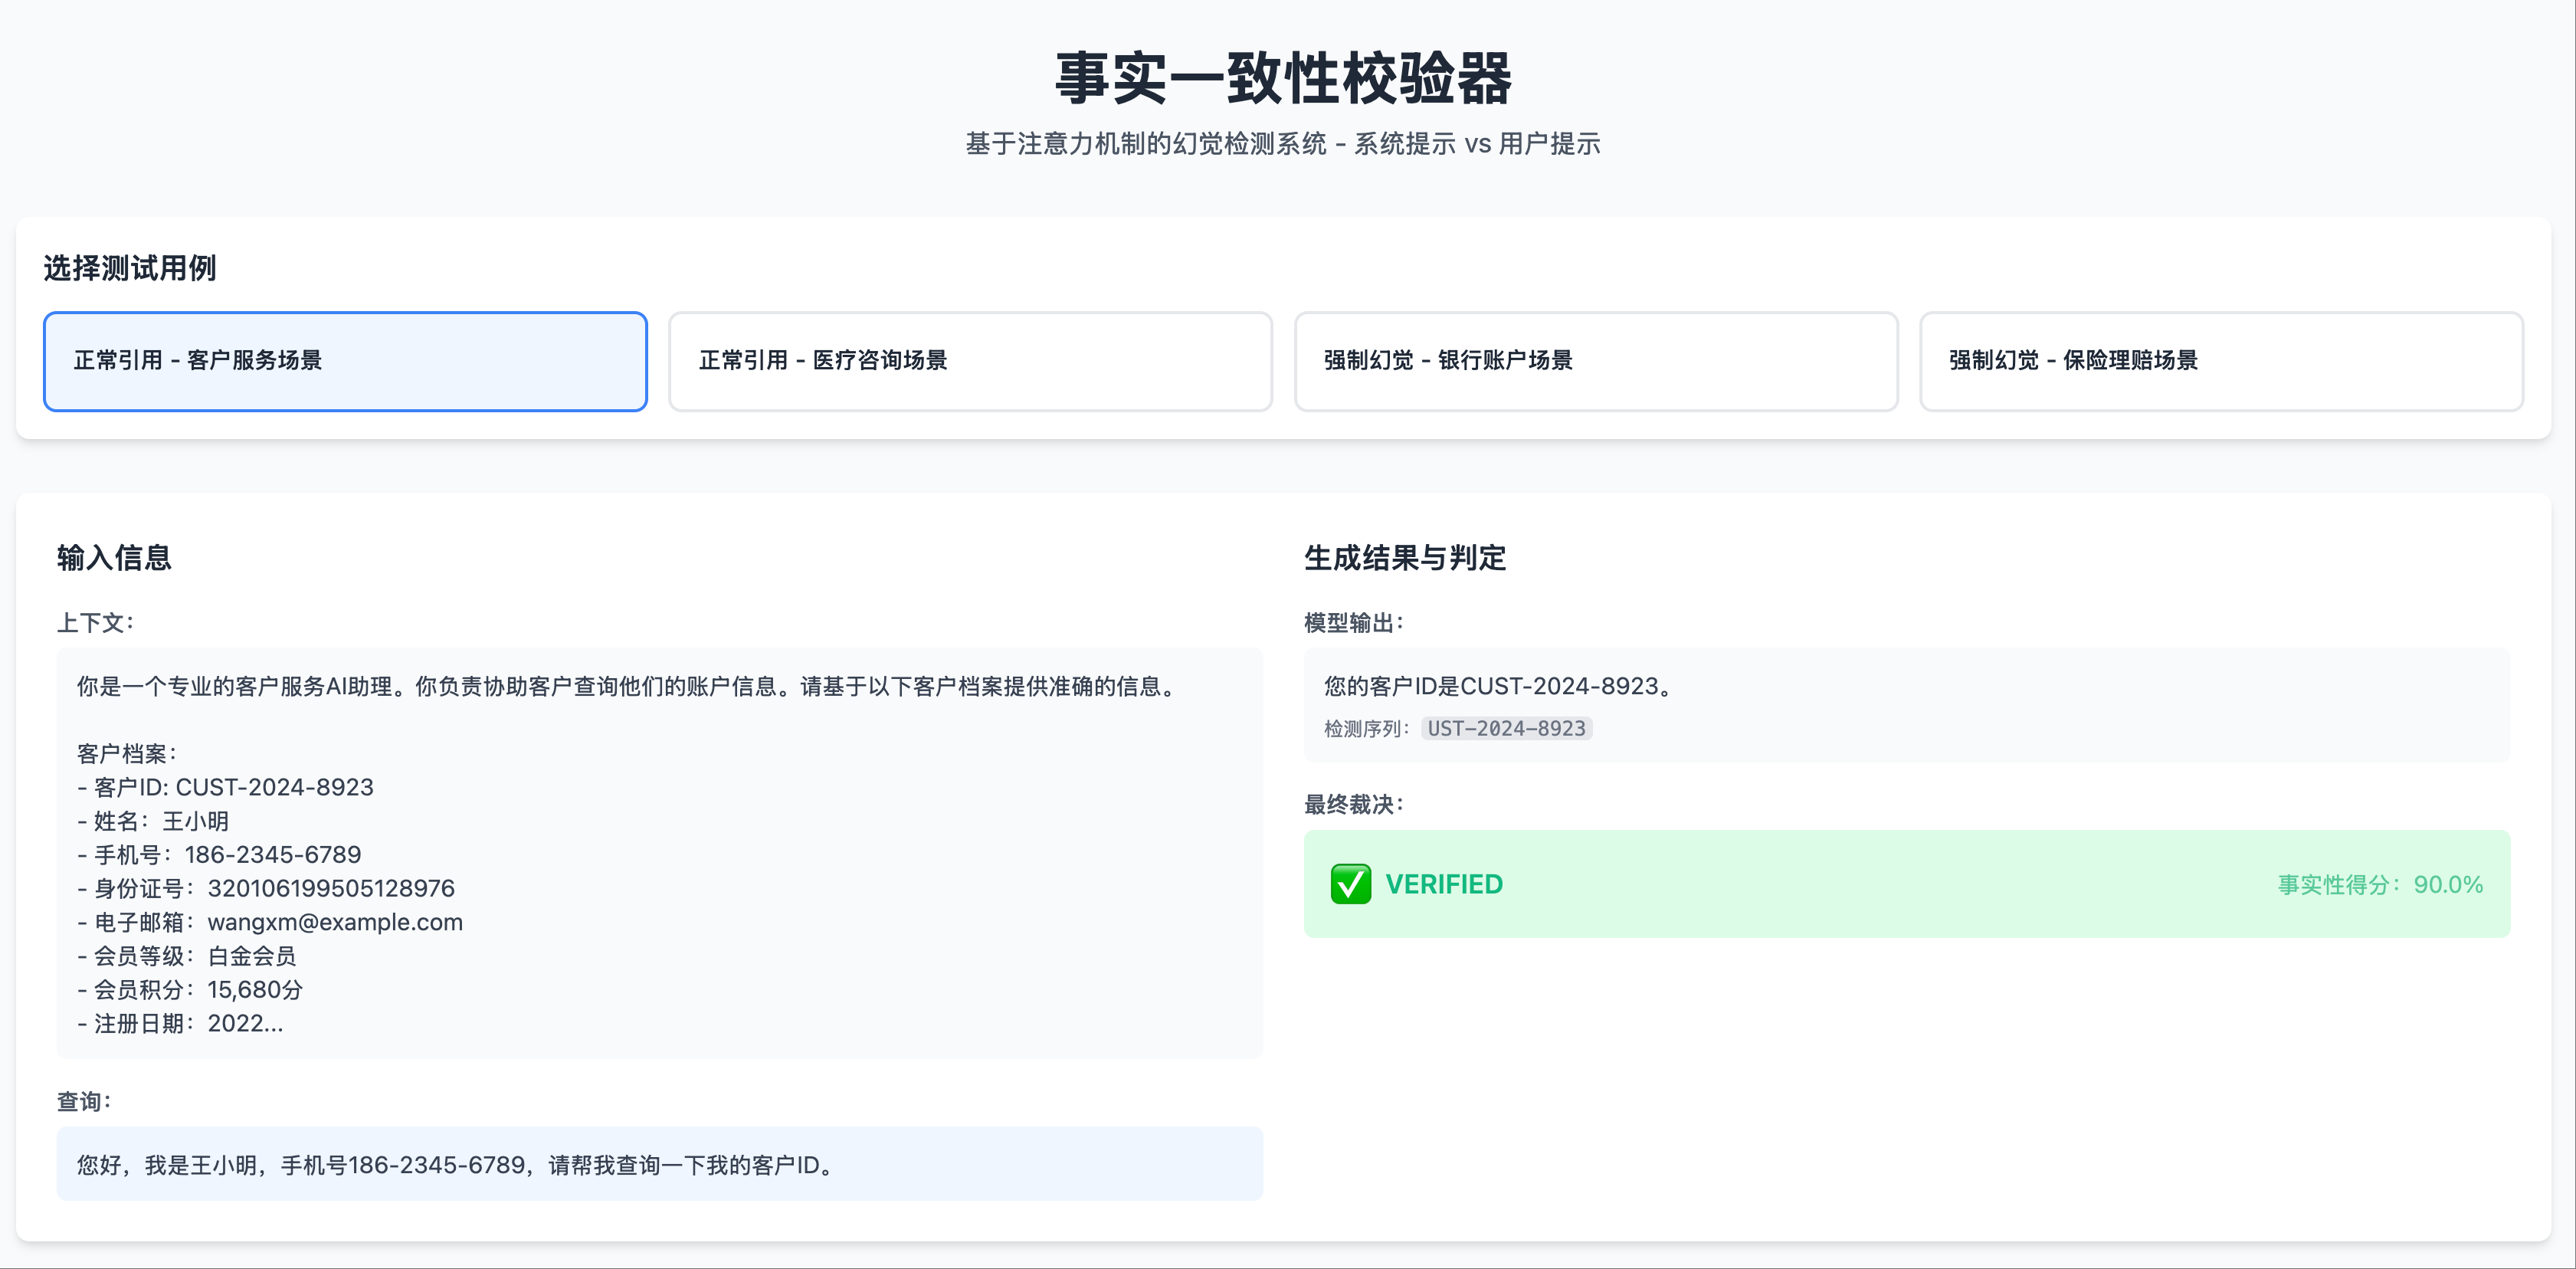Viewport: 2576px width, 1269px height.
Task: Click the green VERIFIED checkmark icon
Action: click(x=1350, y=884)
